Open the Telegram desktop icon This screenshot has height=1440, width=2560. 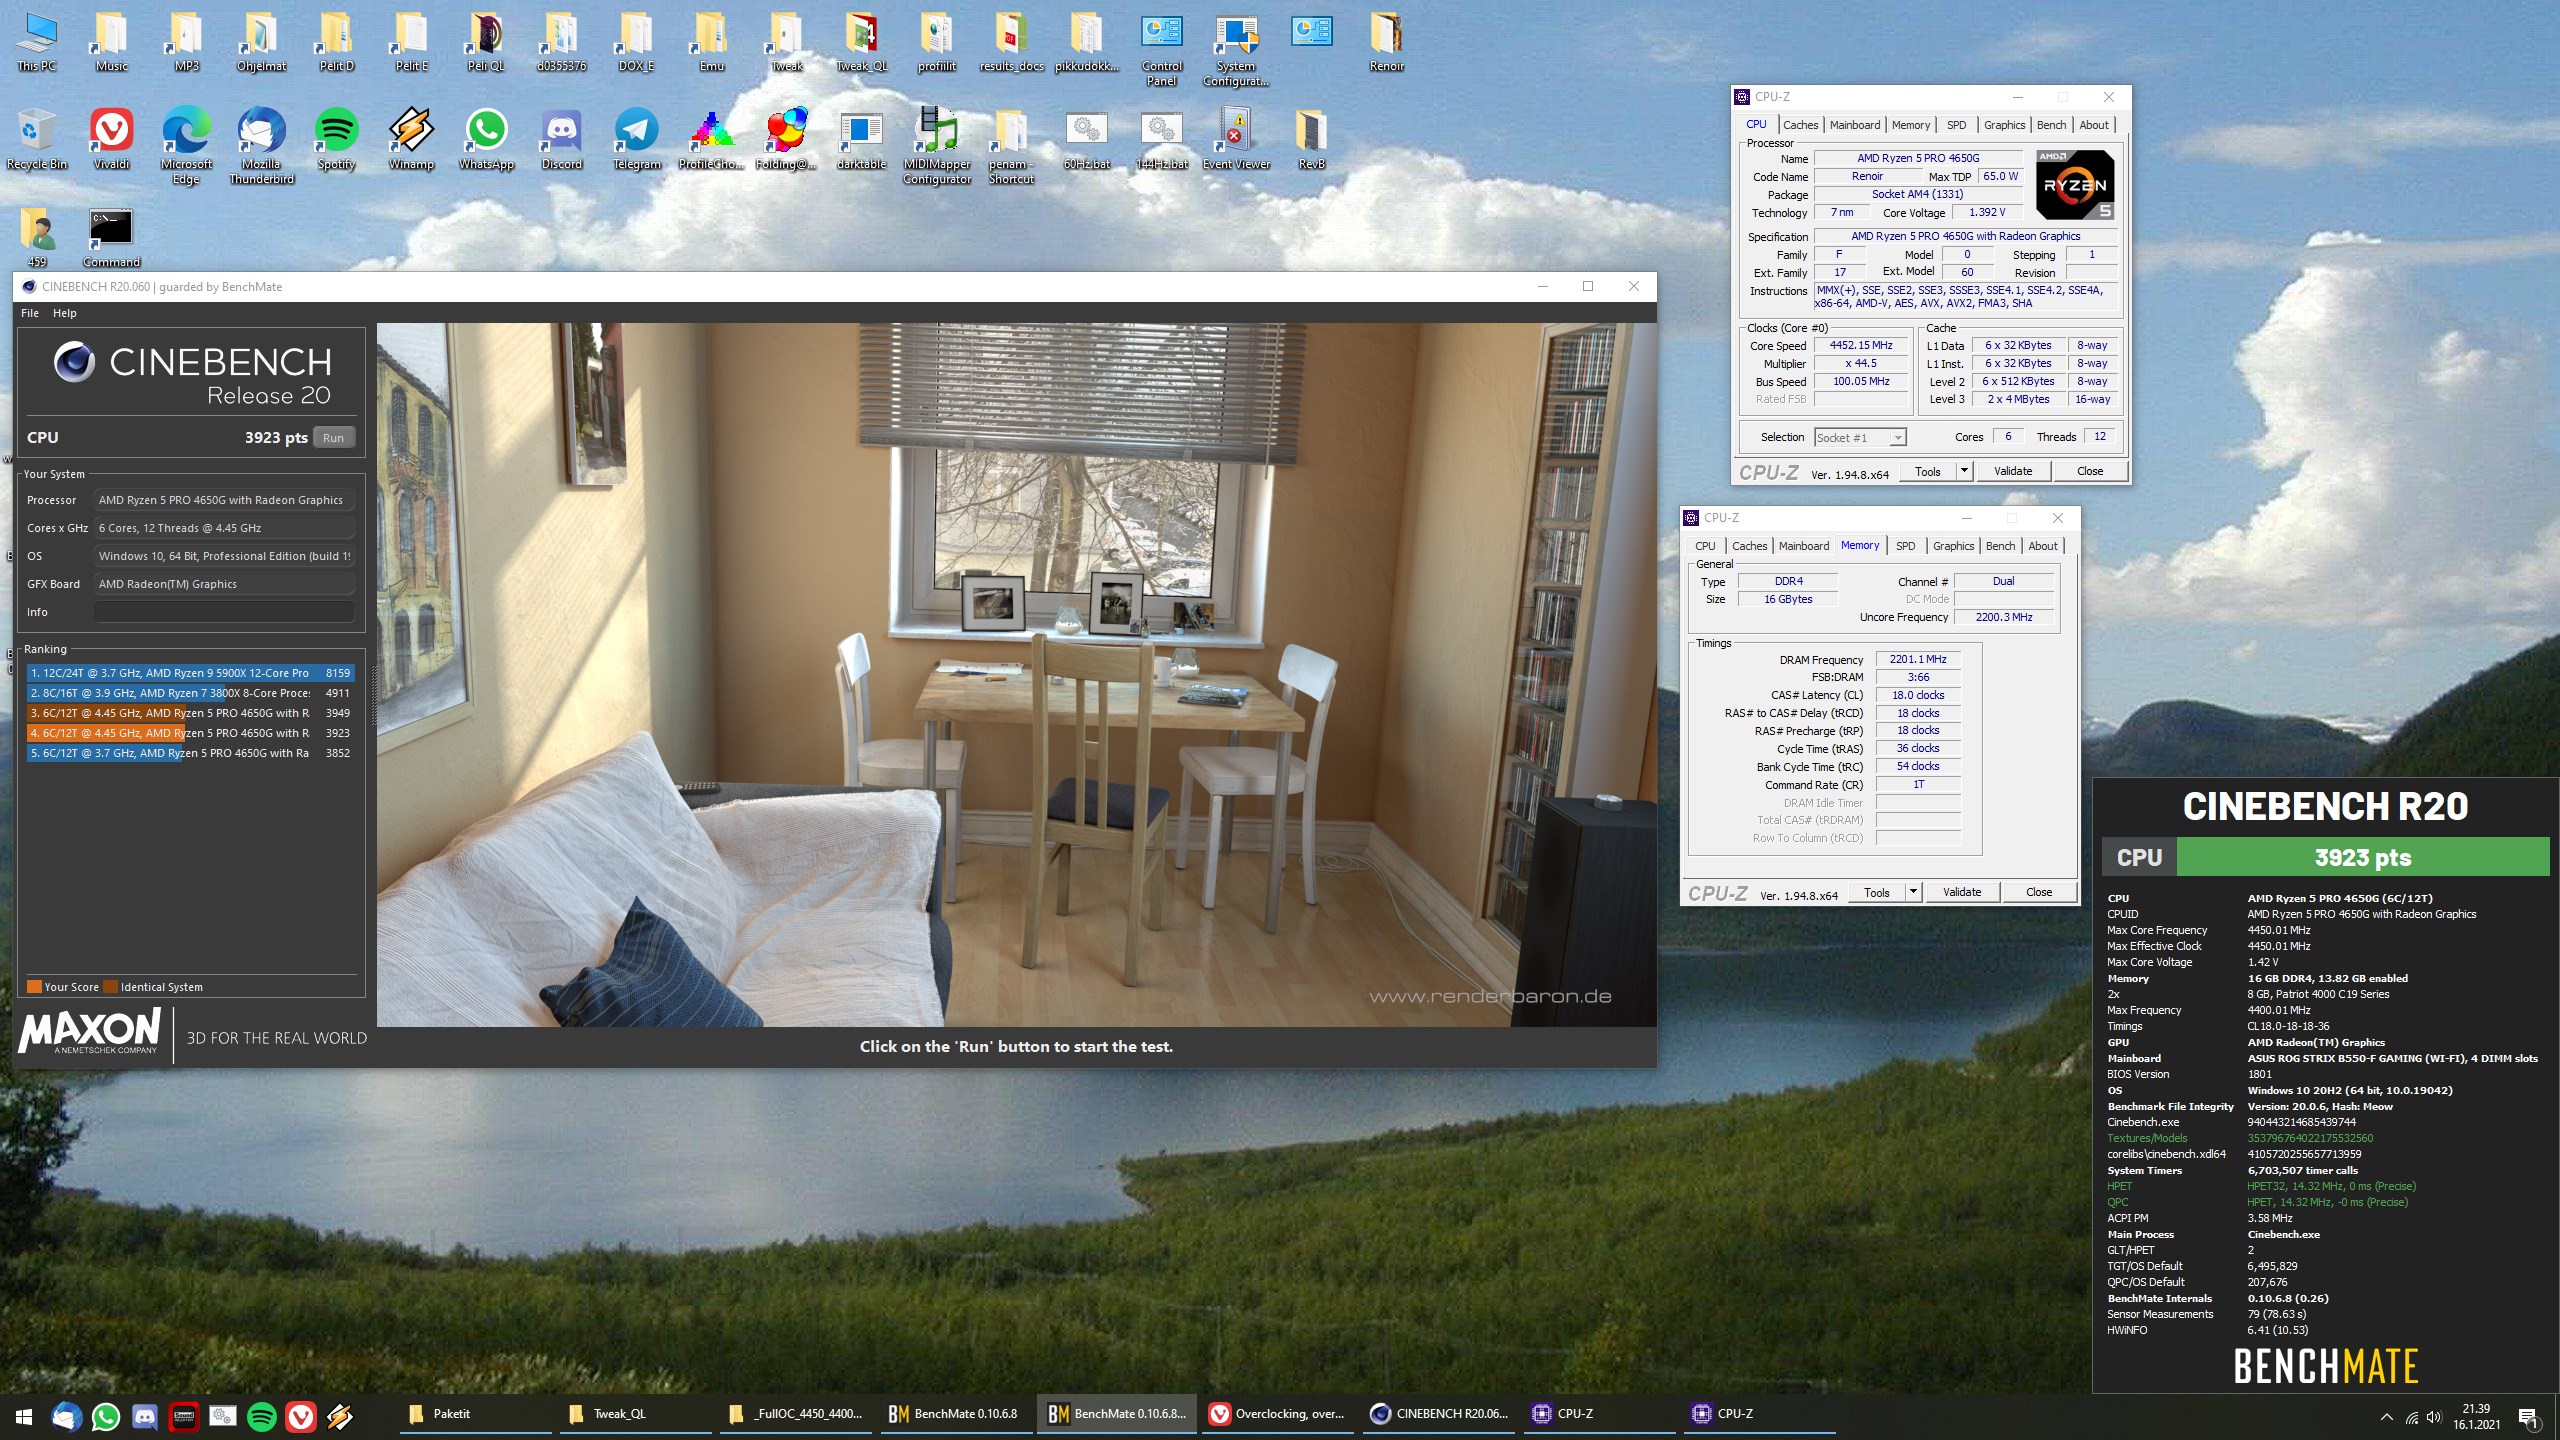(636, 138)
